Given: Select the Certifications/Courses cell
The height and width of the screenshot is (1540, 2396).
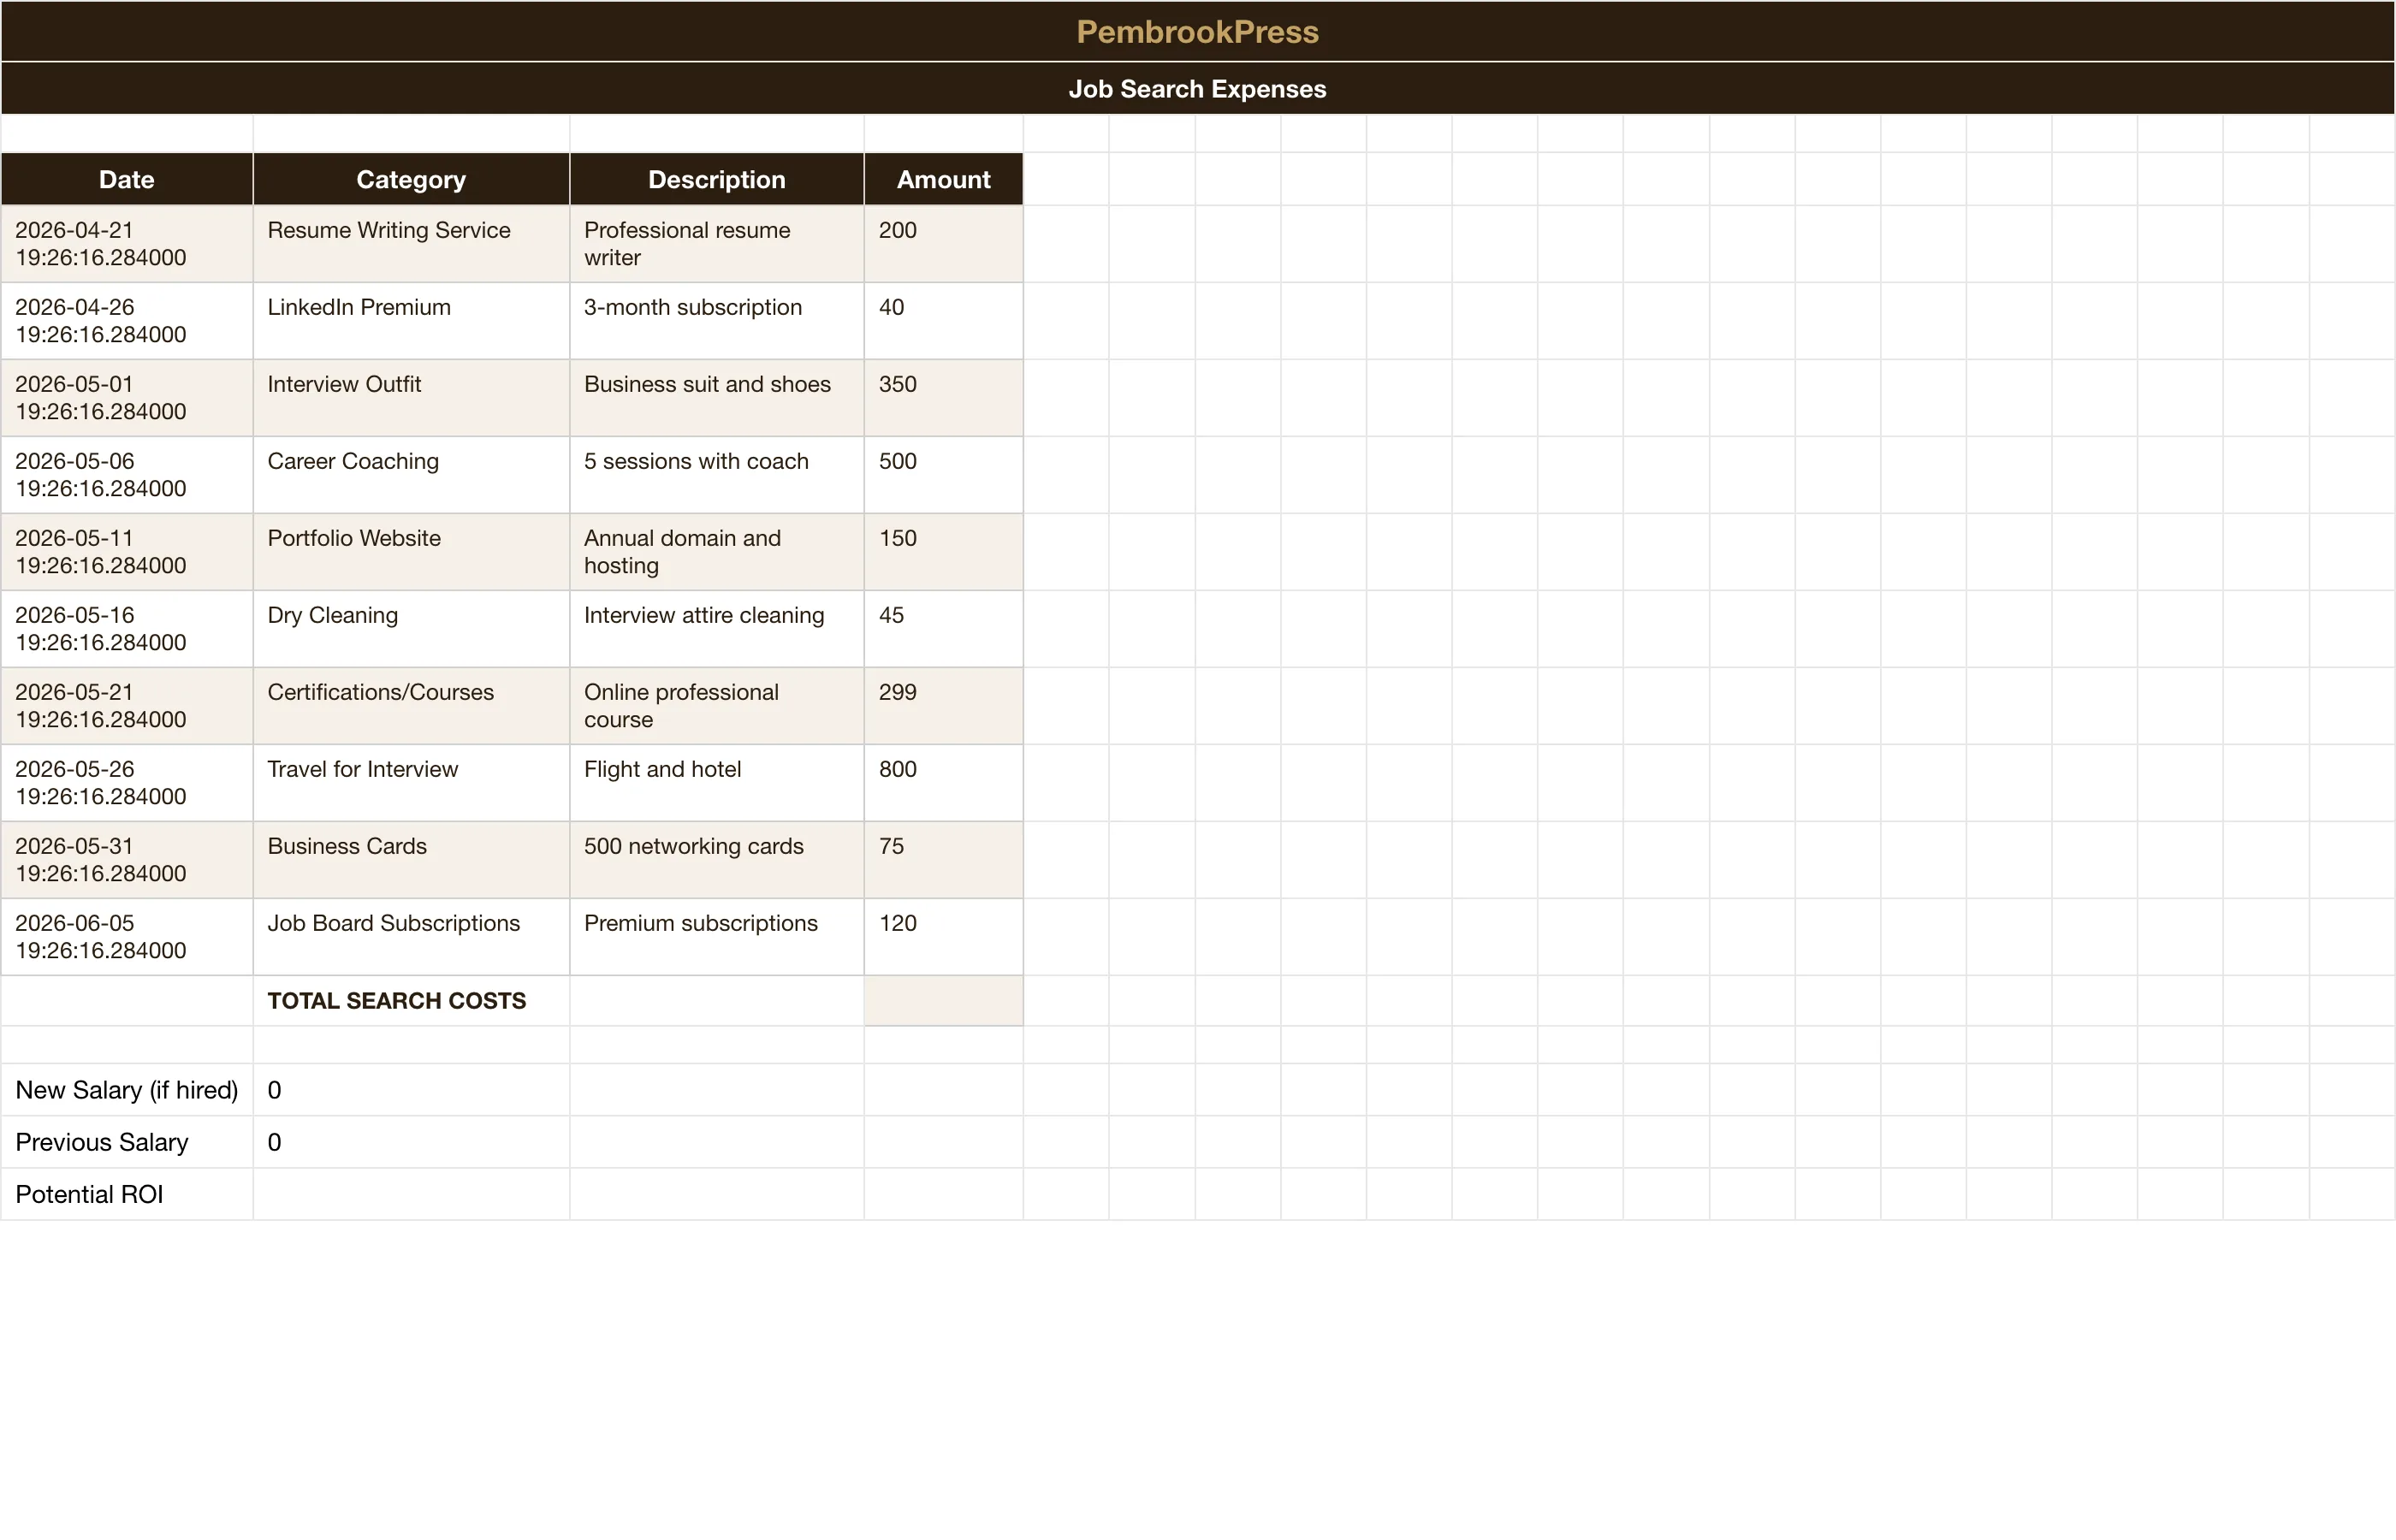Looking at the screenshot, I should pyautogui.click(x=411, y=706).
